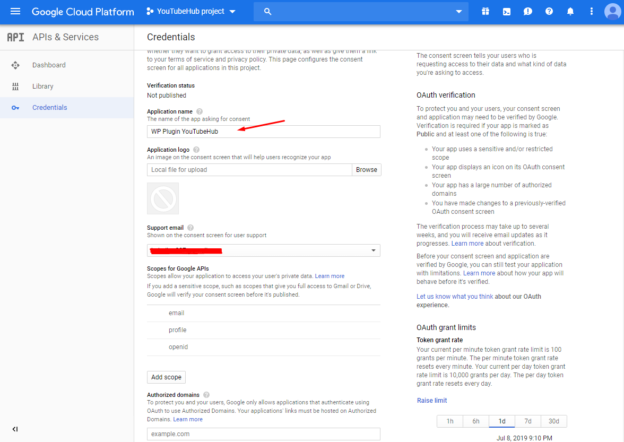The height and width of the screenshot is (442, 624).
Task: Select the 1h time range tab
Action: point(450,420)
